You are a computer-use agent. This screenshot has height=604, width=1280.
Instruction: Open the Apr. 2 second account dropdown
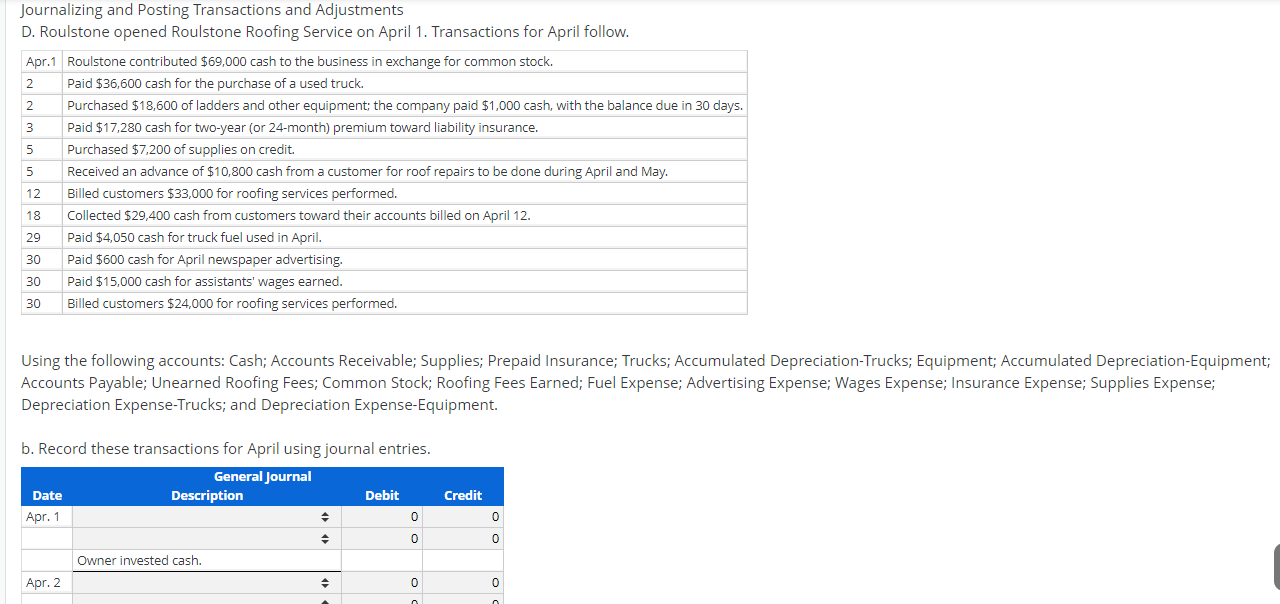click(323, 601)
